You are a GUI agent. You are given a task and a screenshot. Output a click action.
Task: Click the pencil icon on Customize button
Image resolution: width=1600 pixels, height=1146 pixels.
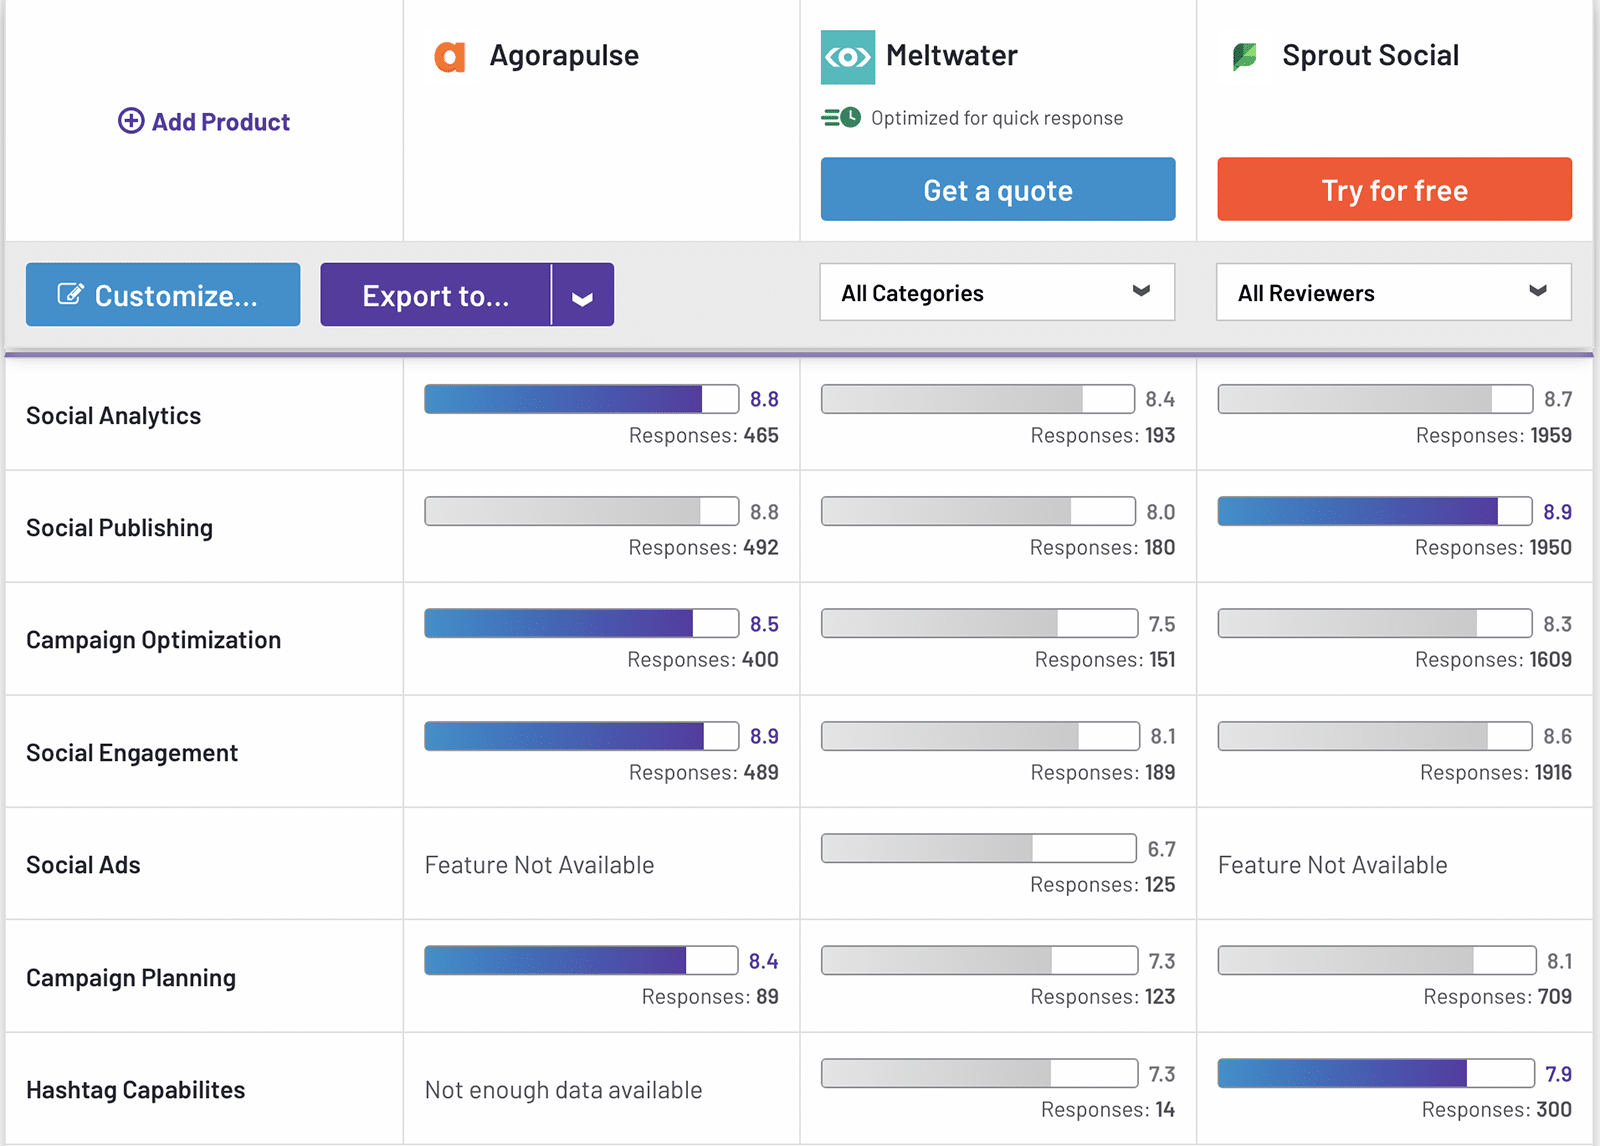70,294
